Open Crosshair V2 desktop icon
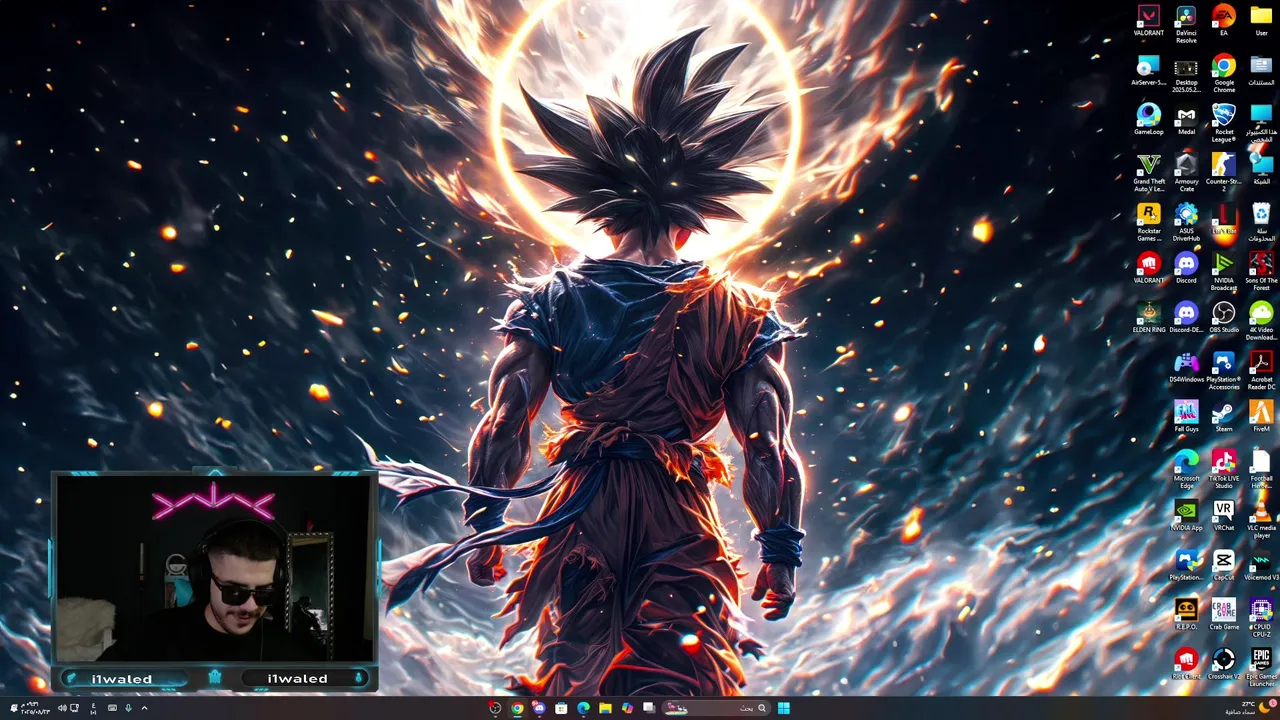The height and width of the screenshot is (720, 1280). click(x=1224, y=665)
